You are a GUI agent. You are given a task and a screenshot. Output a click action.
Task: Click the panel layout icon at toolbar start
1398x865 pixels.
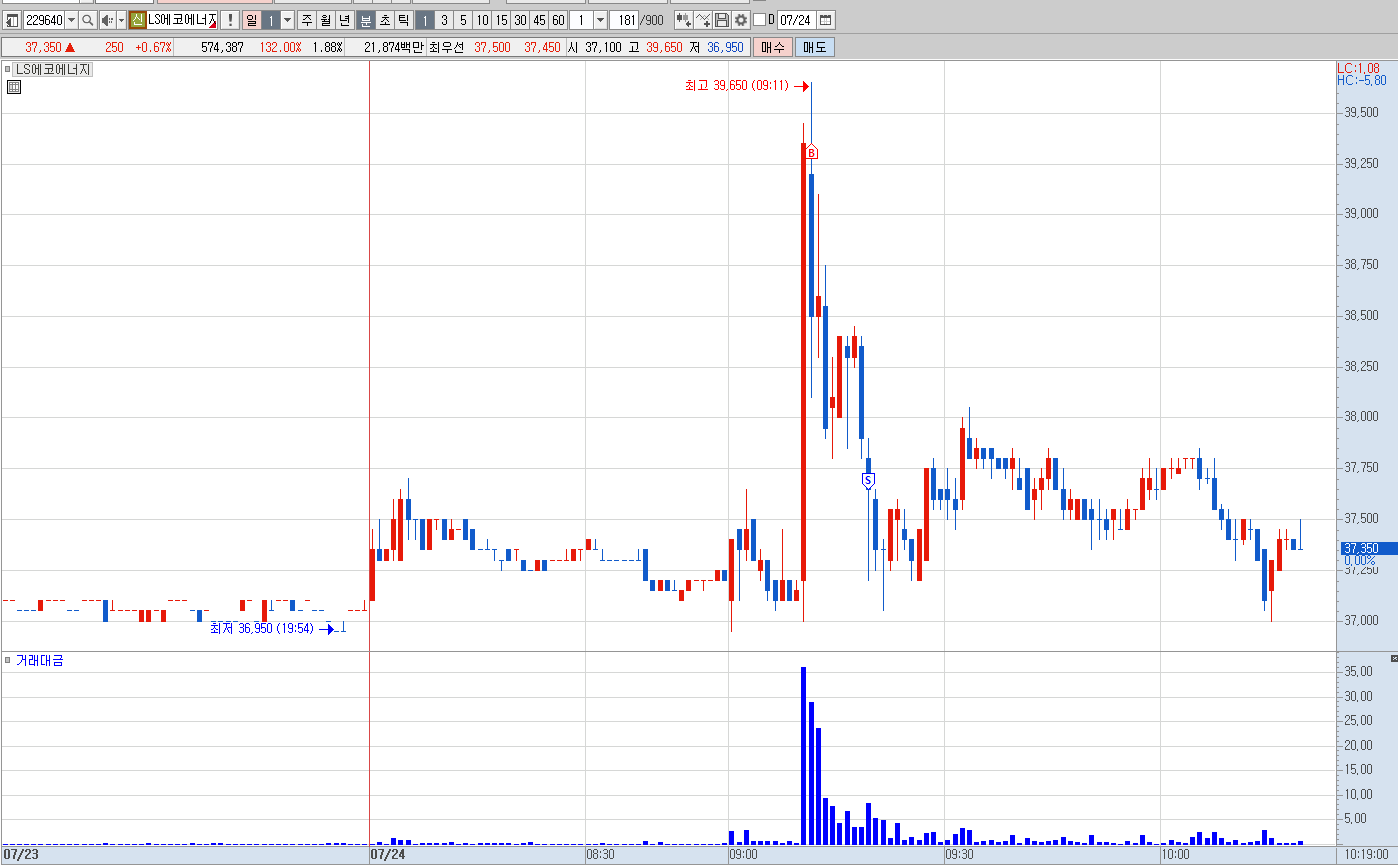point(12,20)
